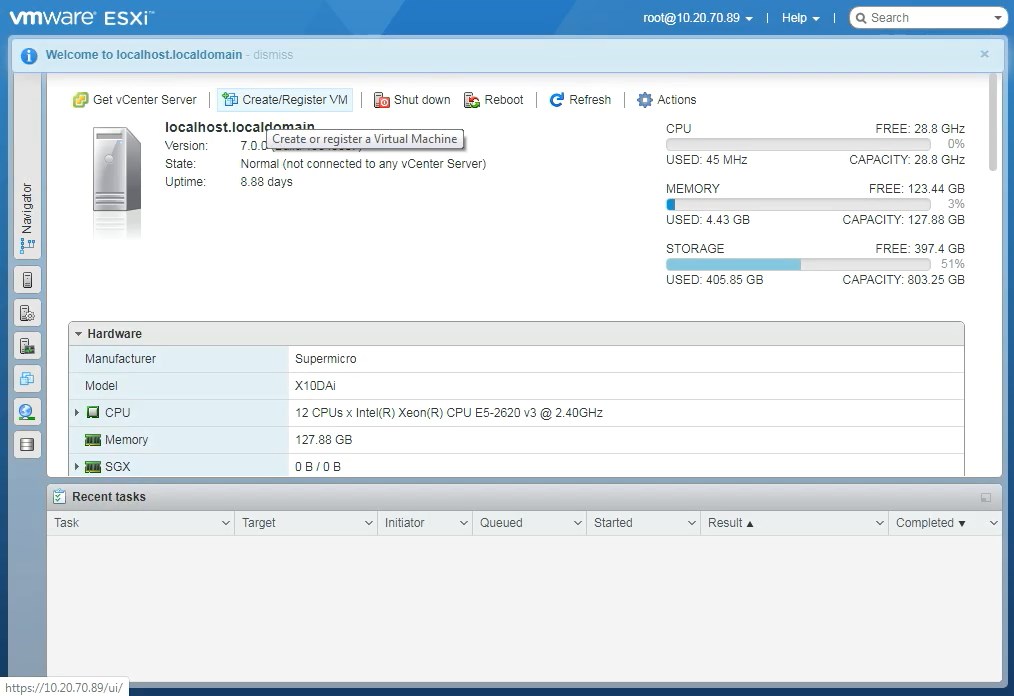Click the info icon in welcome banner
Screen dimensions: 1014x696
click(x=28, y=56)
